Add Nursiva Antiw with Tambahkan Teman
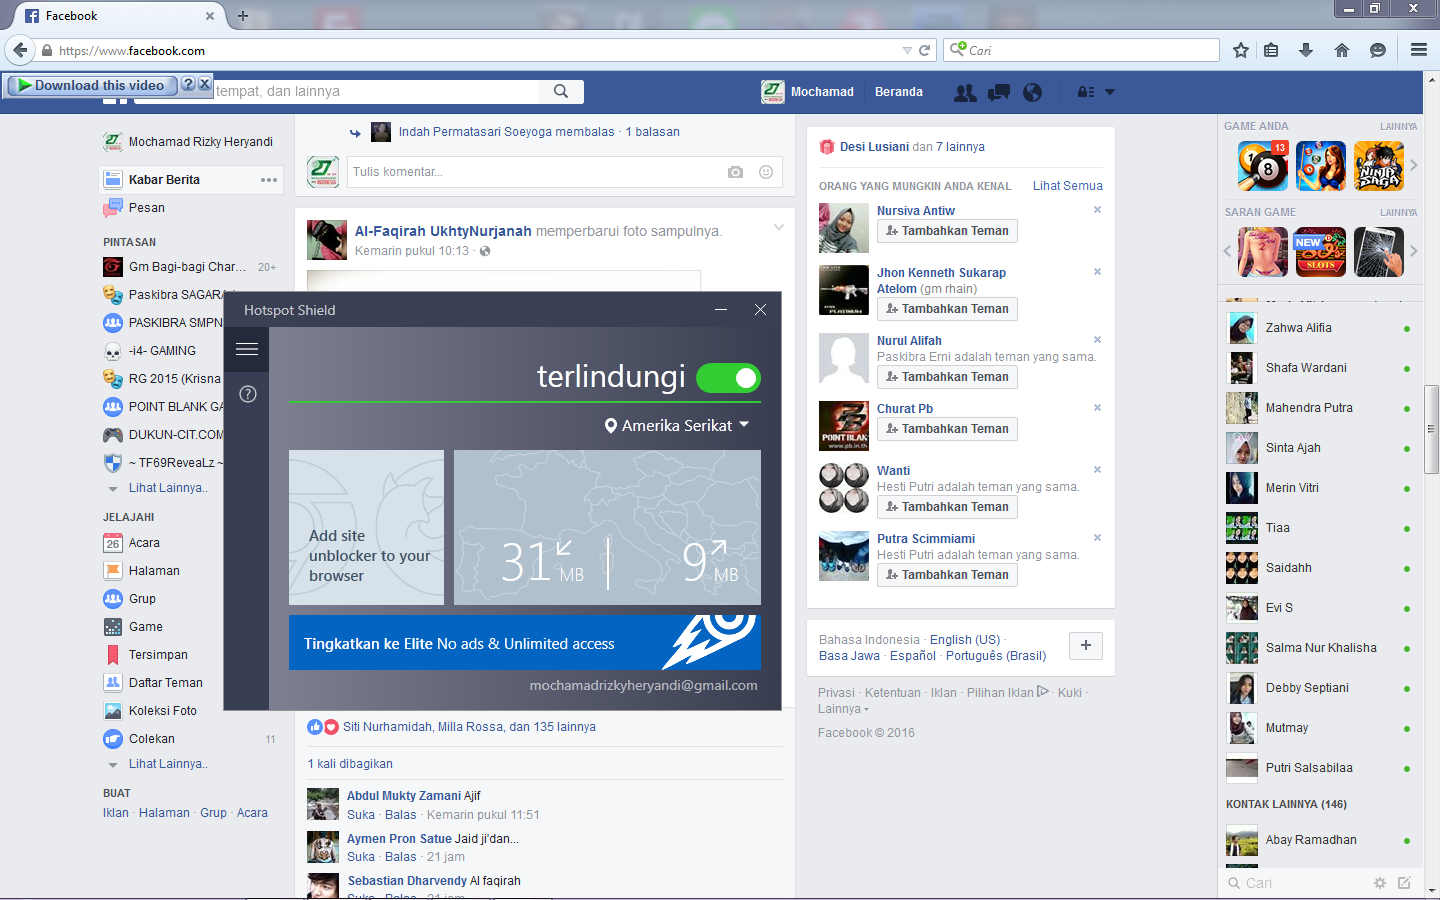The image size is (1440, 900). (947, 231)
